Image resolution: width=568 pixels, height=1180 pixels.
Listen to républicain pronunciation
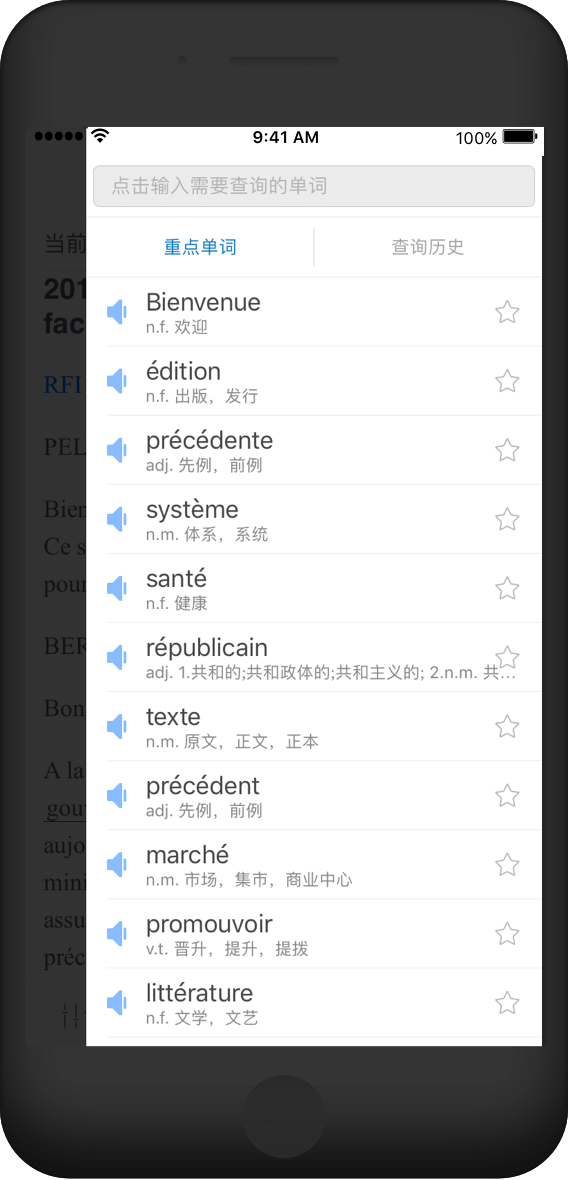tap(117, 658)
